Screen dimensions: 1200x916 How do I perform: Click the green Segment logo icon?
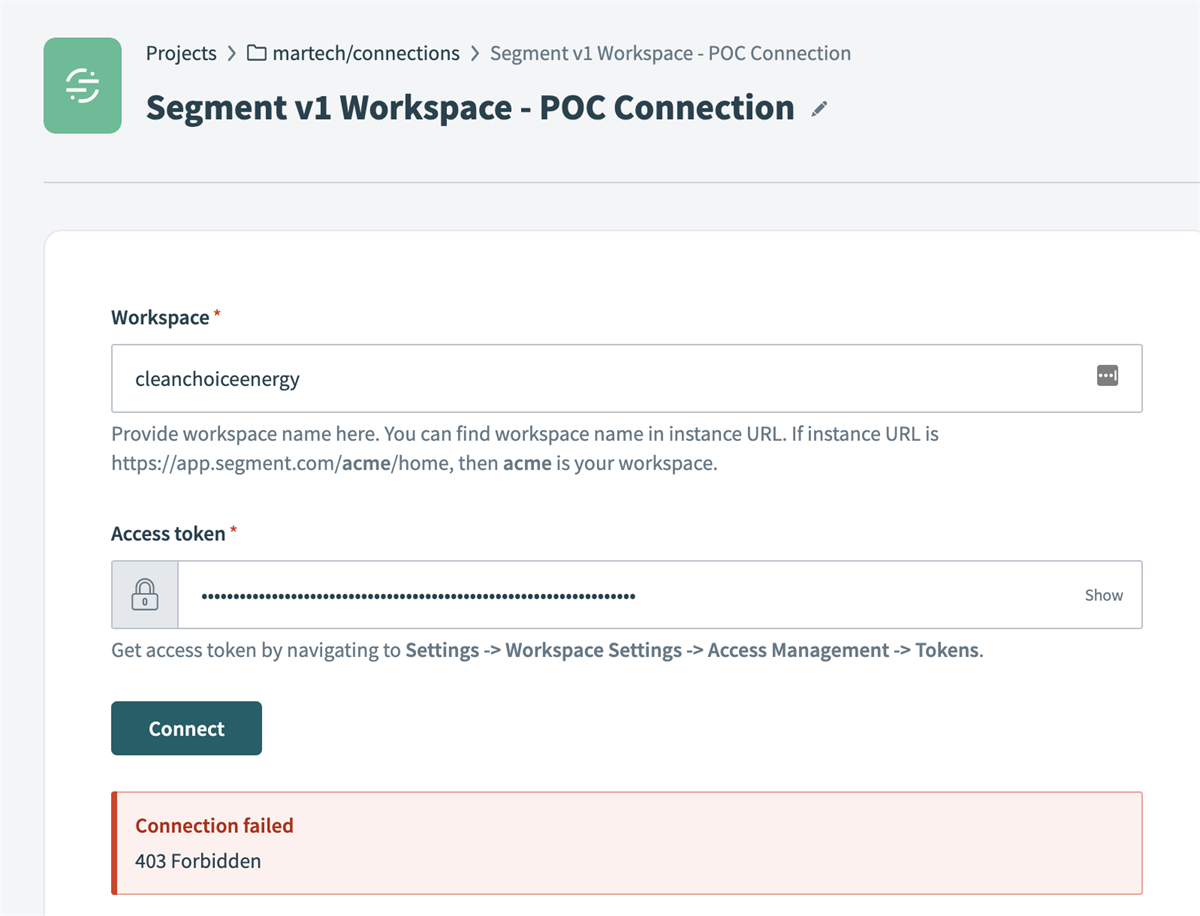click(x=82, y=85)
